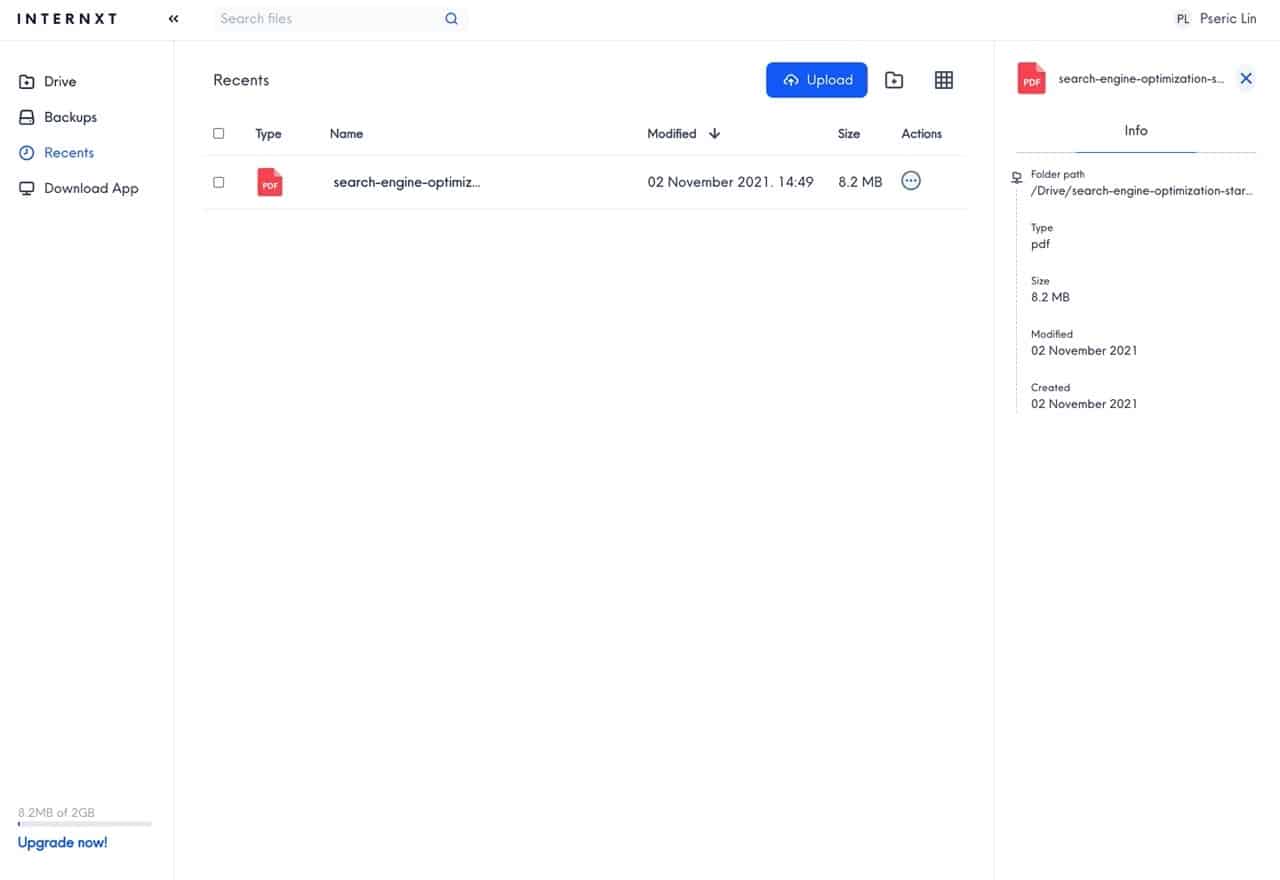Select the Drive section icon
This screenshot has width=1280, height=880.
[27, 81]
